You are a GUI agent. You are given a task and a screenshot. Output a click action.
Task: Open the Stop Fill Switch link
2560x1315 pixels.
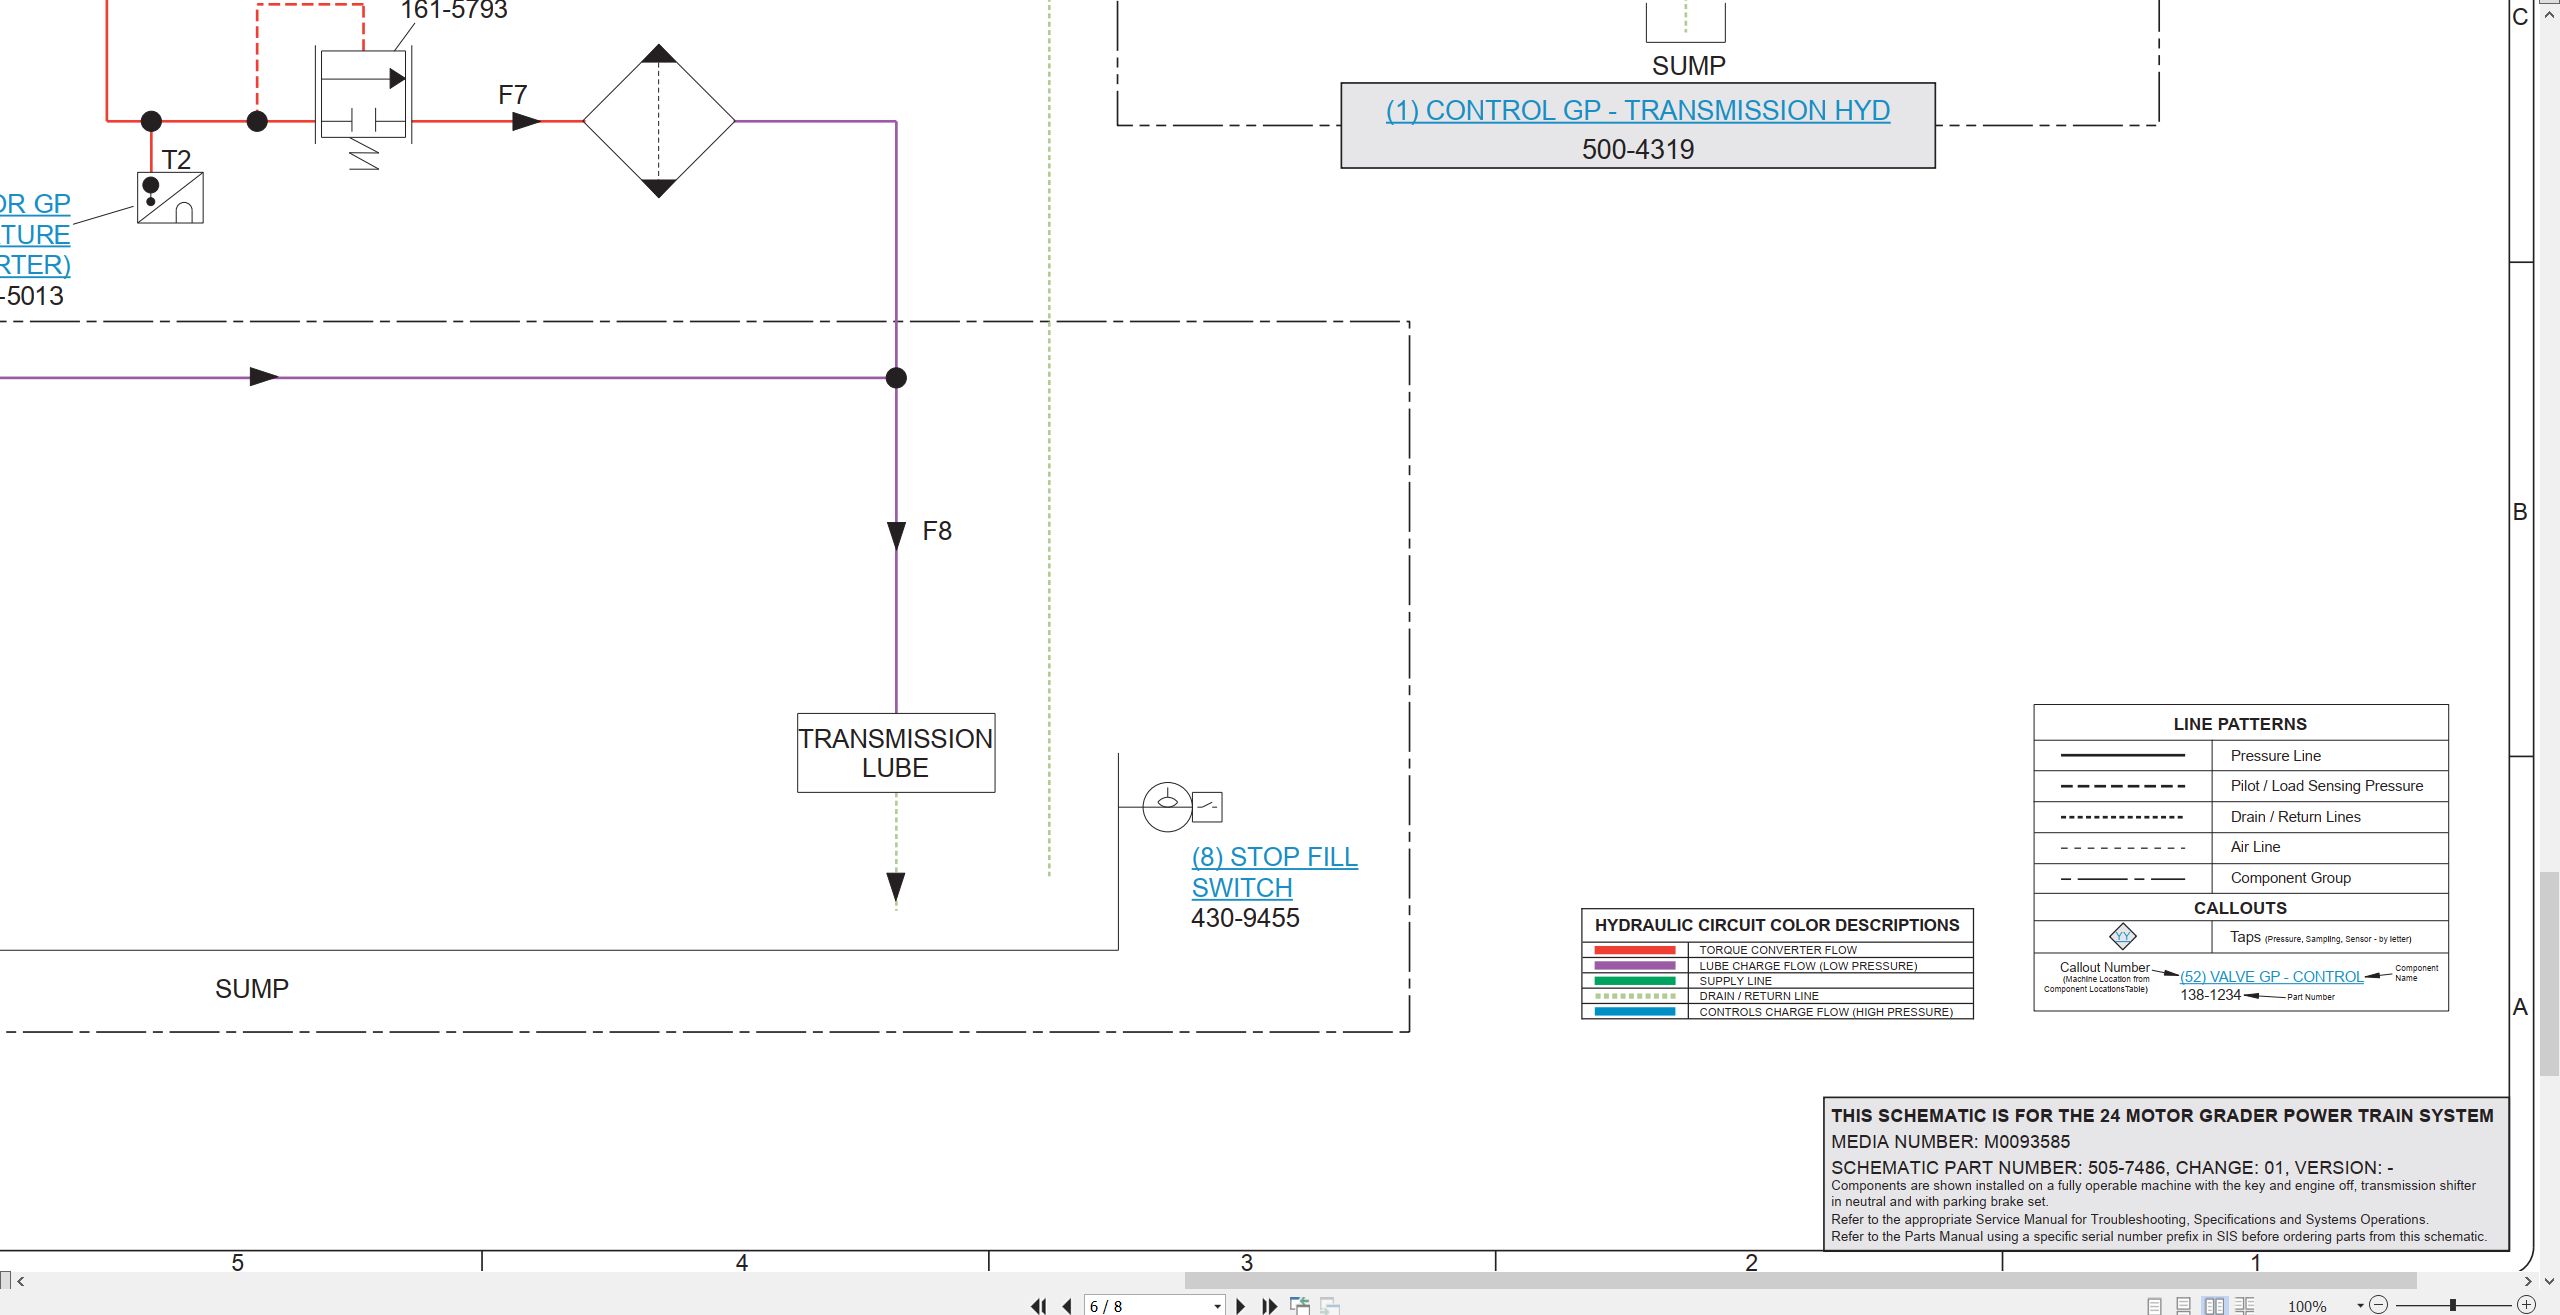(x=1274, y=872)
